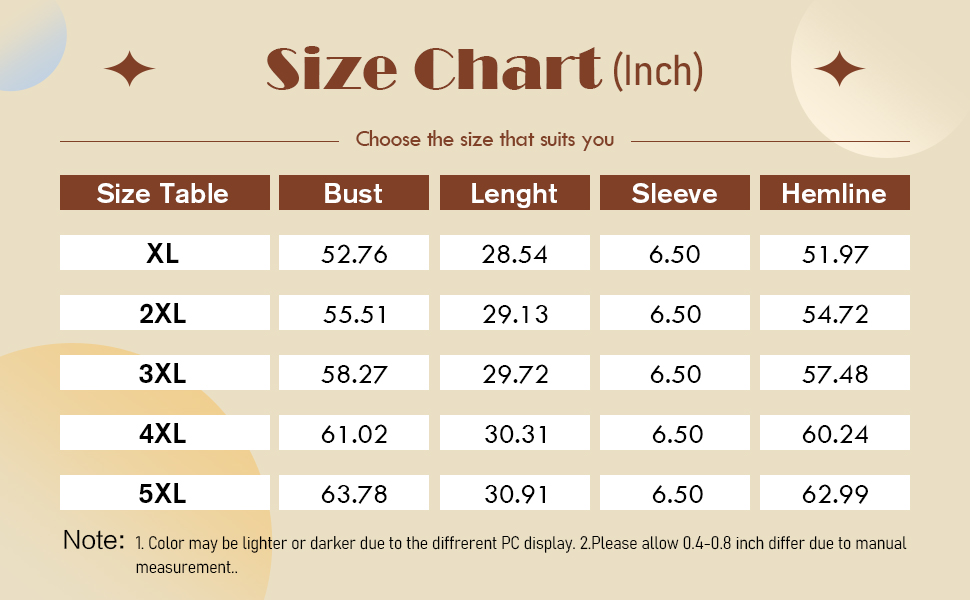
Task: Click the Sleeve column header
Action: (x=674, y=193)
